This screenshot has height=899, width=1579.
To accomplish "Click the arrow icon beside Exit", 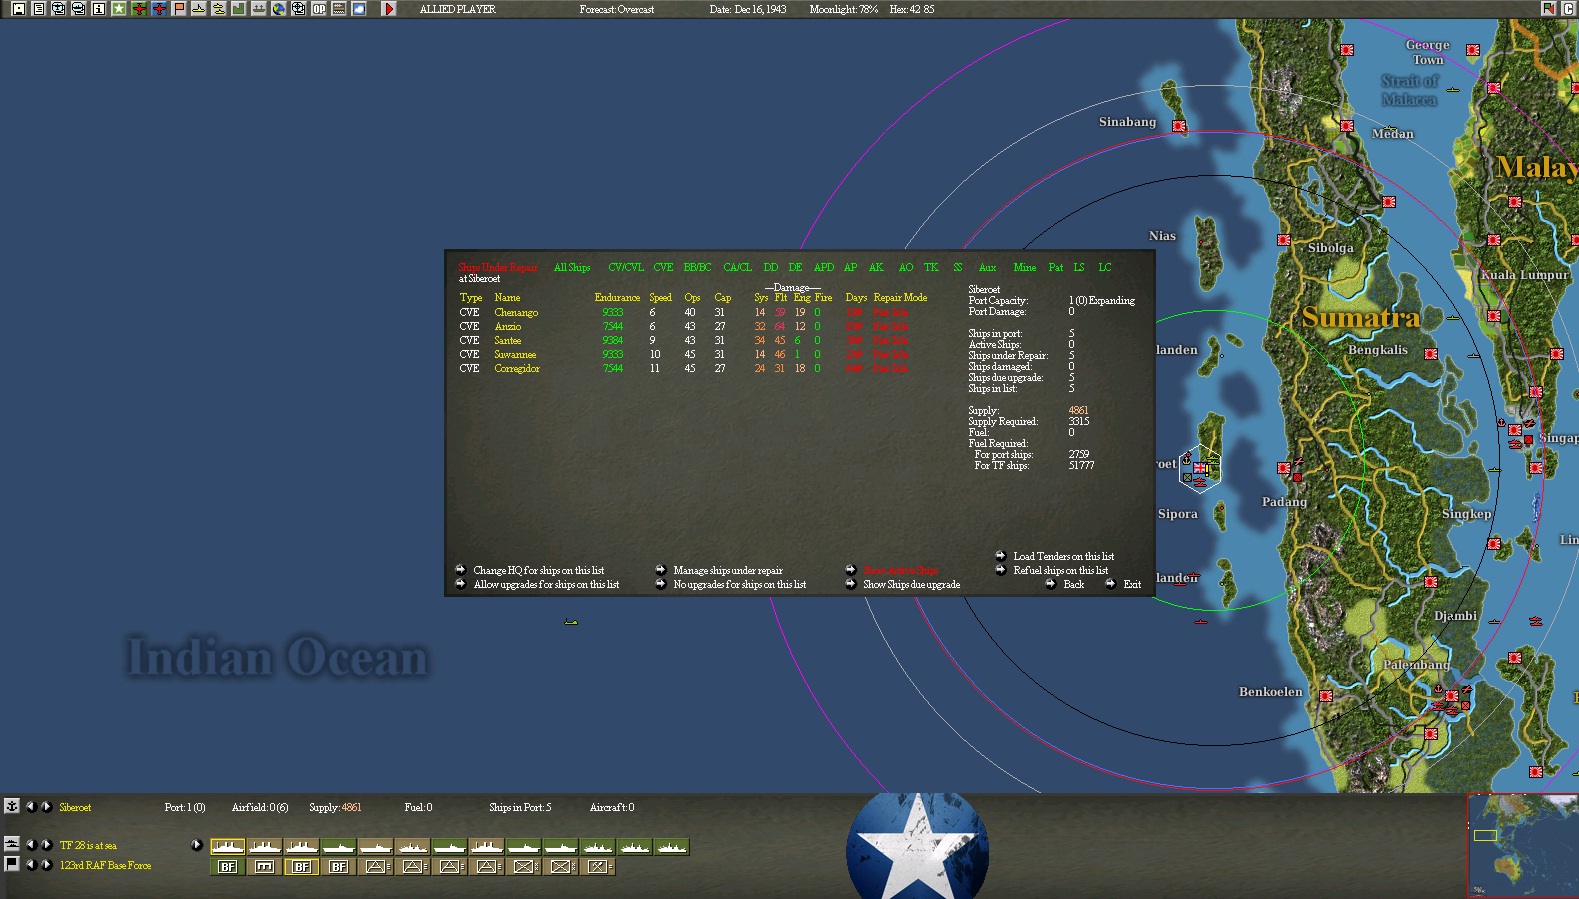I will (1110, 584).
